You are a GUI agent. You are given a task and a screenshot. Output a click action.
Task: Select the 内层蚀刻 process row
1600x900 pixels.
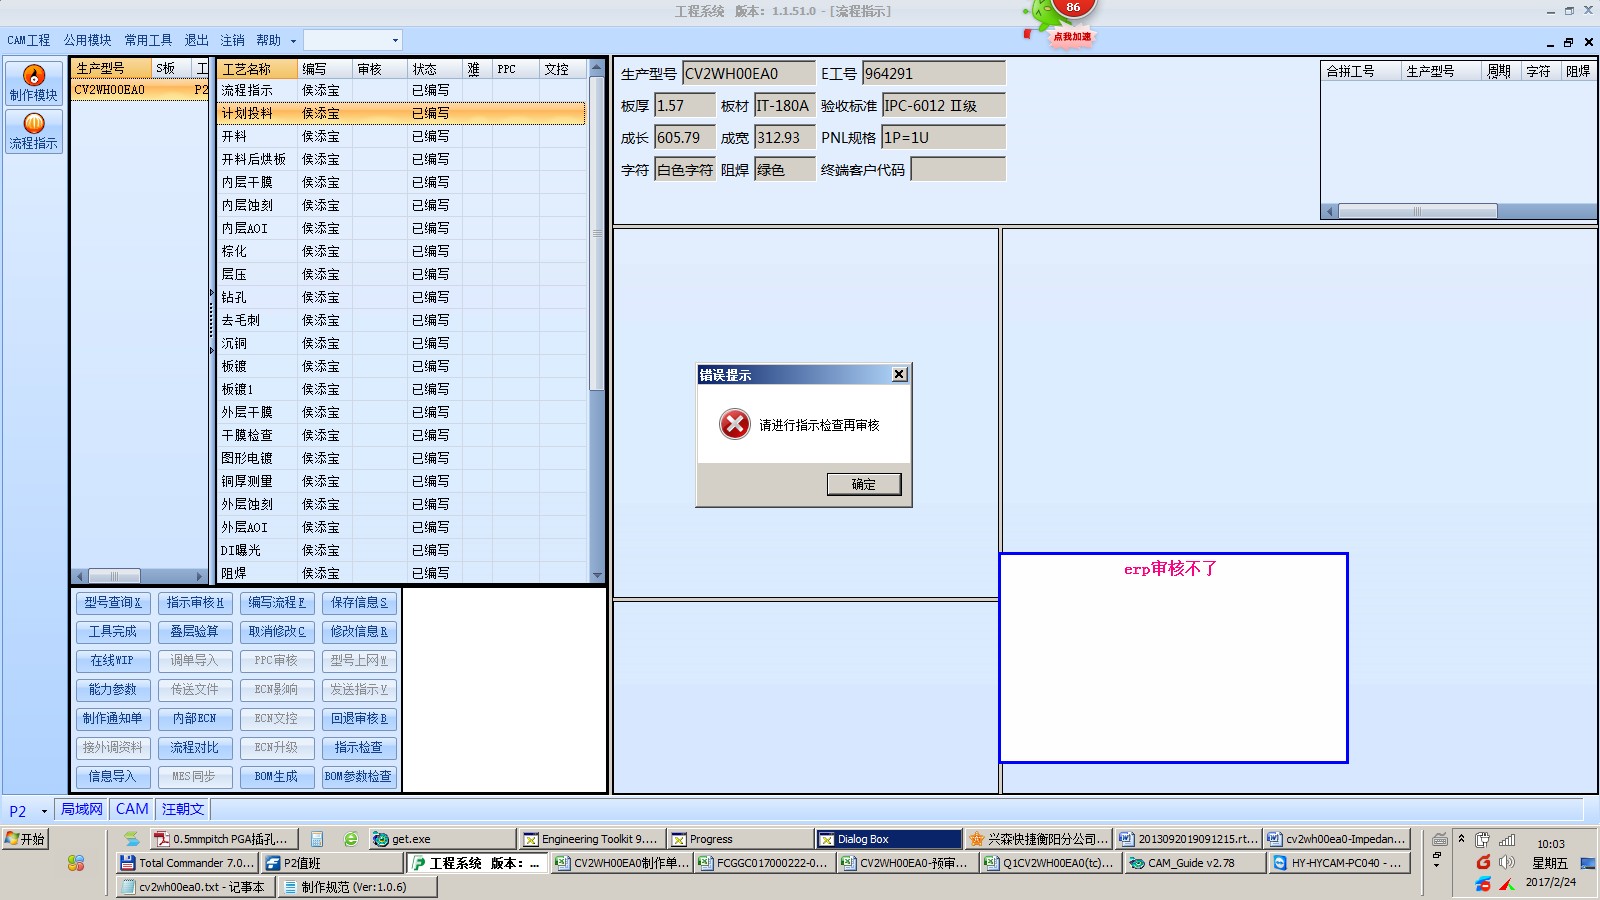pos(401,205)
